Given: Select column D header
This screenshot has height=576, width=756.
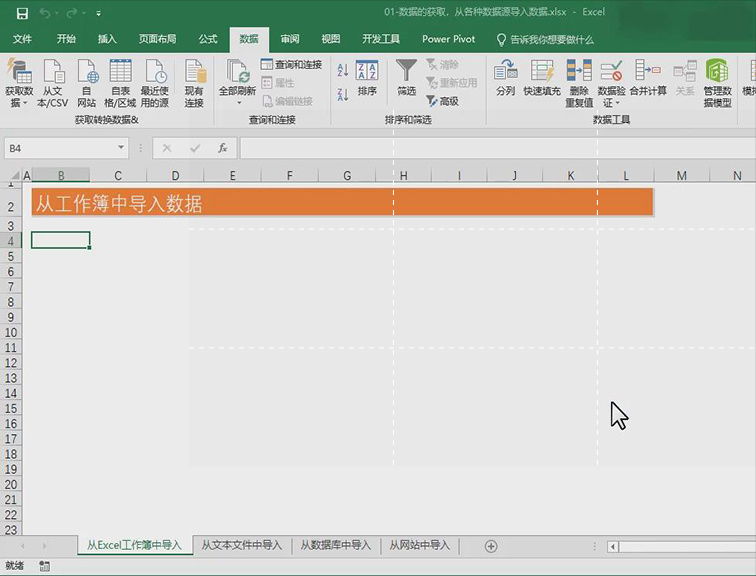Looking at the screenshot, I should (x=176, y=175).
